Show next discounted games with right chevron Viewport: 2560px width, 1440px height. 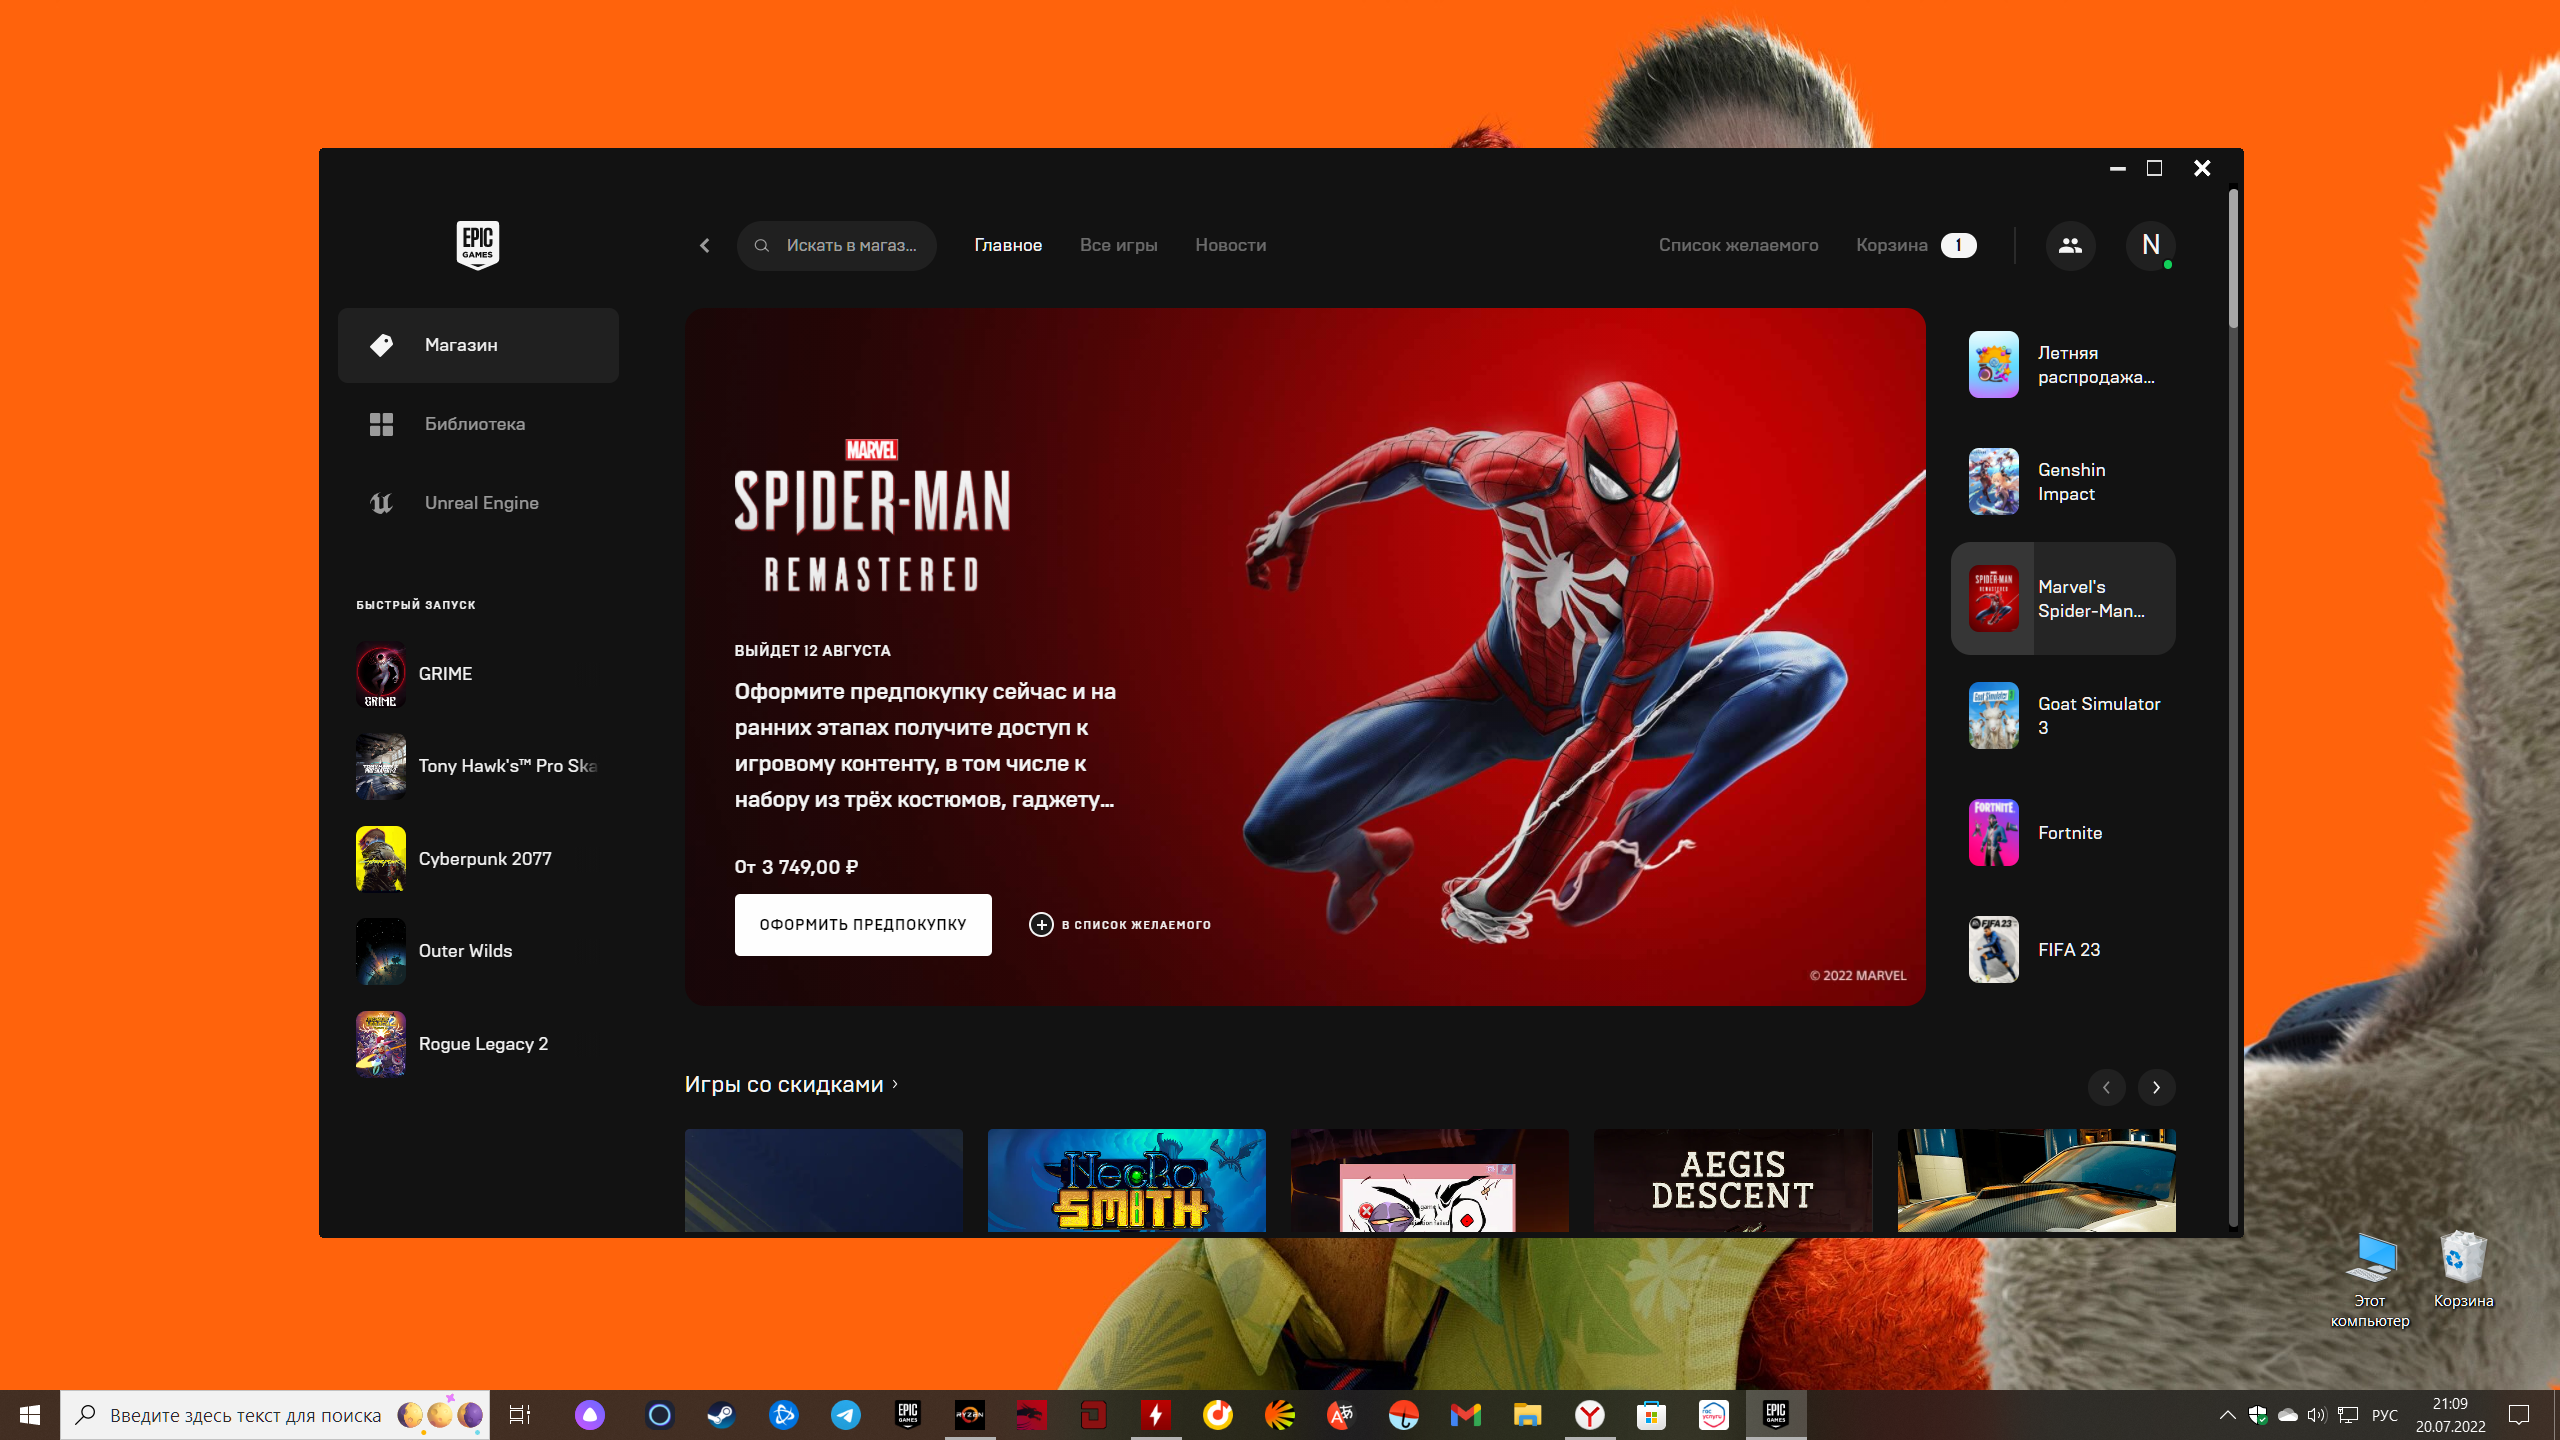(2157, 1087)
